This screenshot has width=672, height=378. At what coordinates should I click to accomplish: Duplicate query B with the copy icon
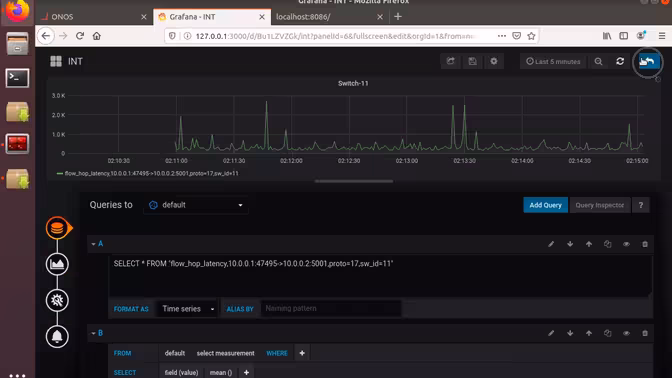(608, 333)
